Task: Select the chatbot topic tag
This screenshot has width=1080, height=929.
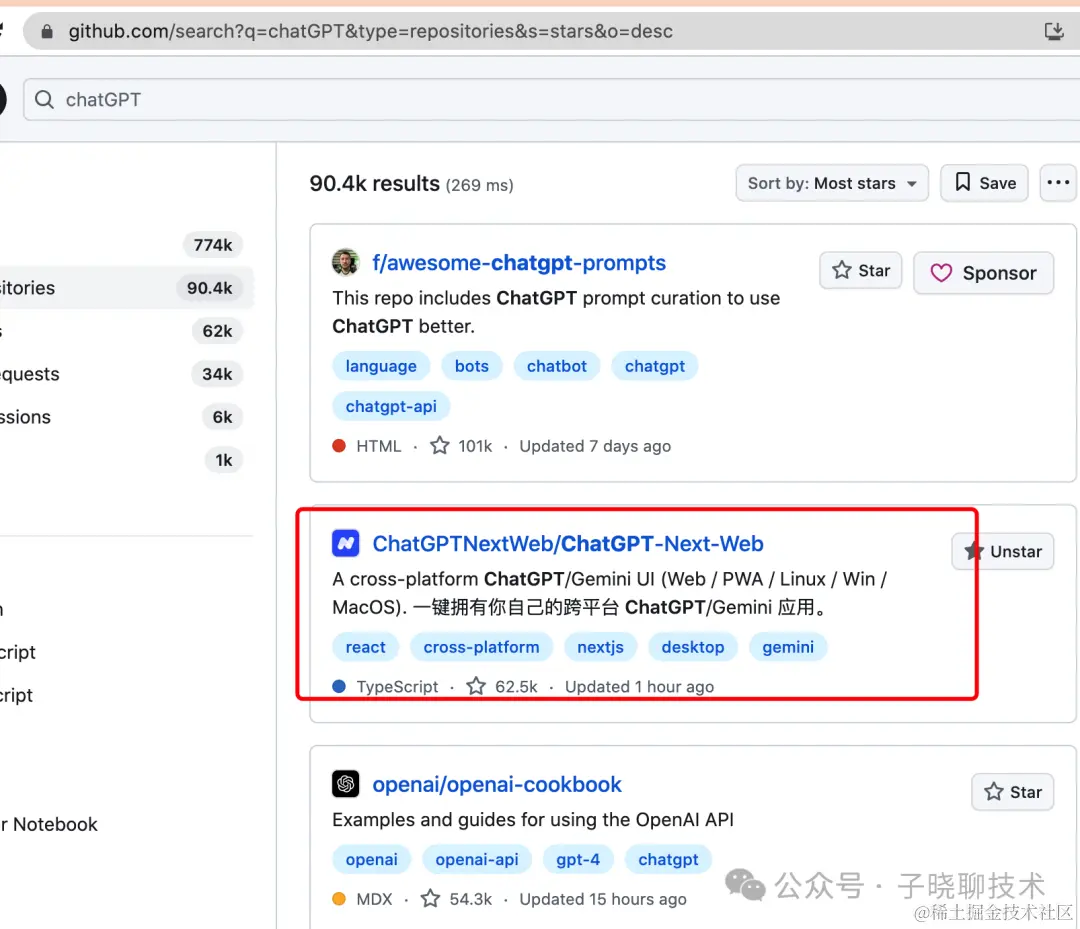Action: click(x=557, y=366)
